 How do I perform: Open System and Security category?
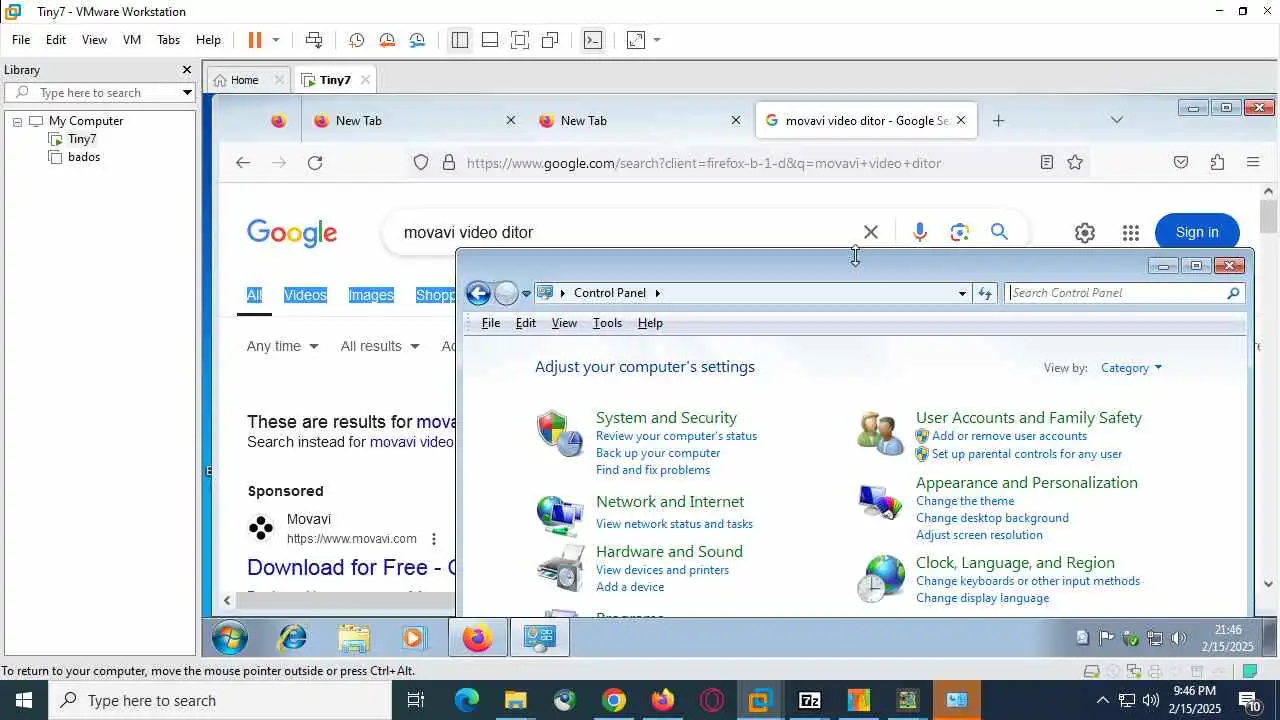click(666, 418)
